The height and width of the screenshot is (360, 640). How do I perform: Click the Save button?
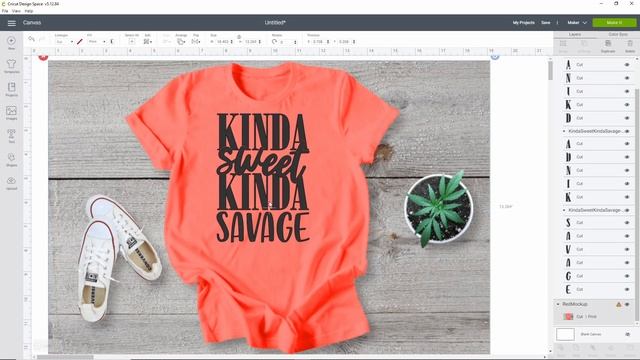[546, 23]
